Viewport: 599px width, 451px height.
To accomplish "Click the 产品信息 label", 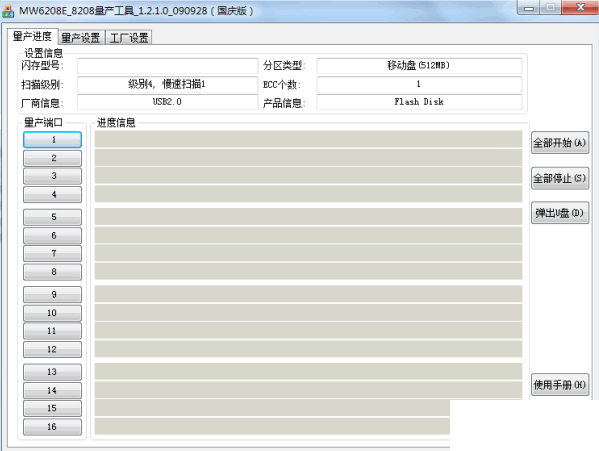I will click(284, 103).
